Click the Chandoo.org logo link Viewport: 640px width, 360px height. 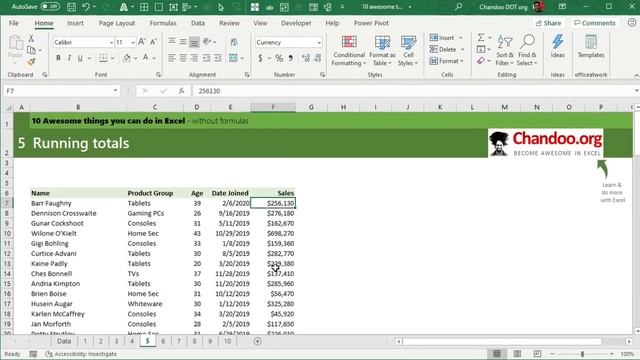click(546, 143)
